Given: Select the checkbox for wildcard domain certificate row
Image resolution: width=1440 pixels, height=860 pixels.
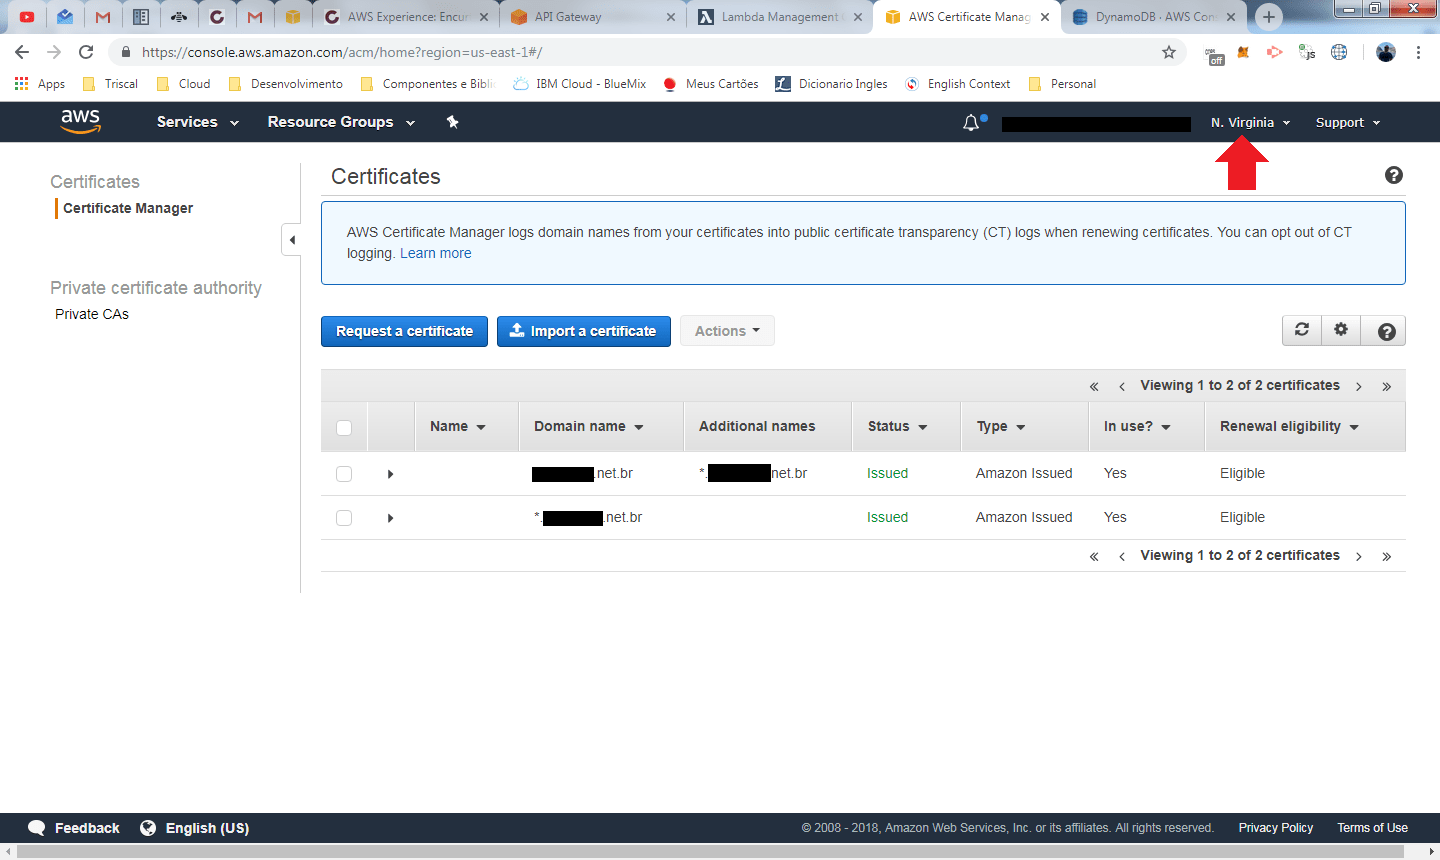Looking at the screenshot, I should point(344,518).
